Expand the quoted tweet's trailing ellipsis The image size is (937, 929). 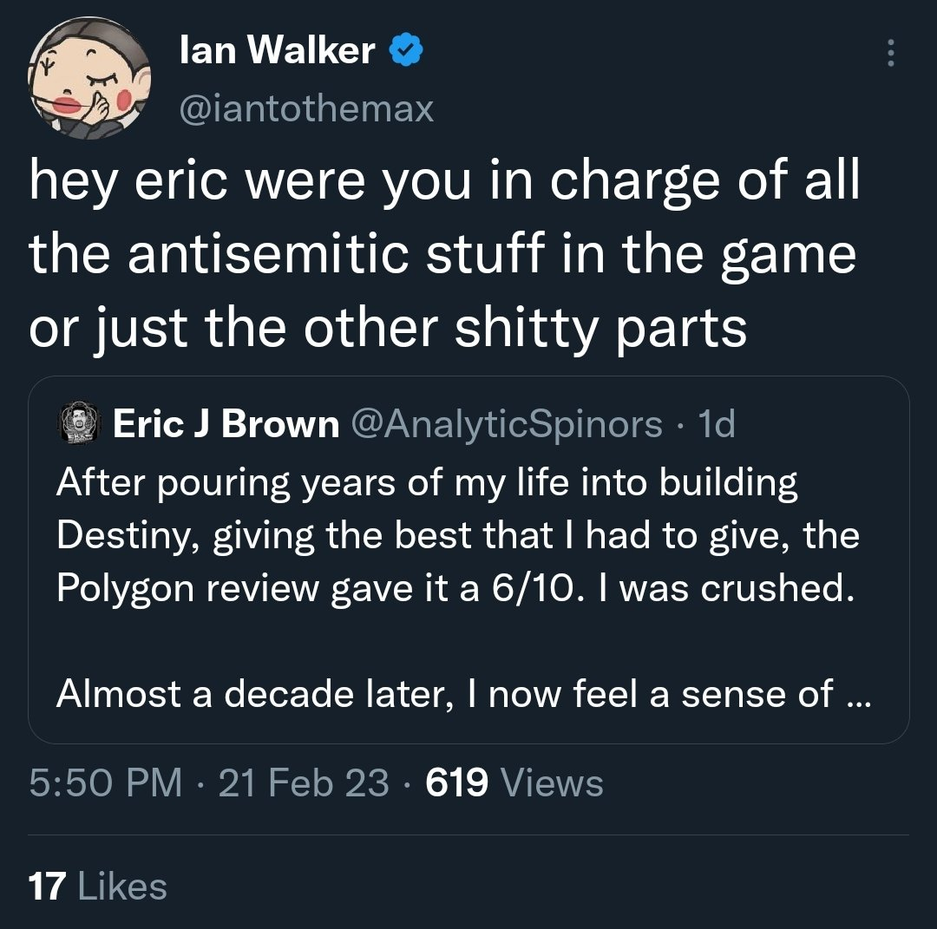tap(857, 694)
